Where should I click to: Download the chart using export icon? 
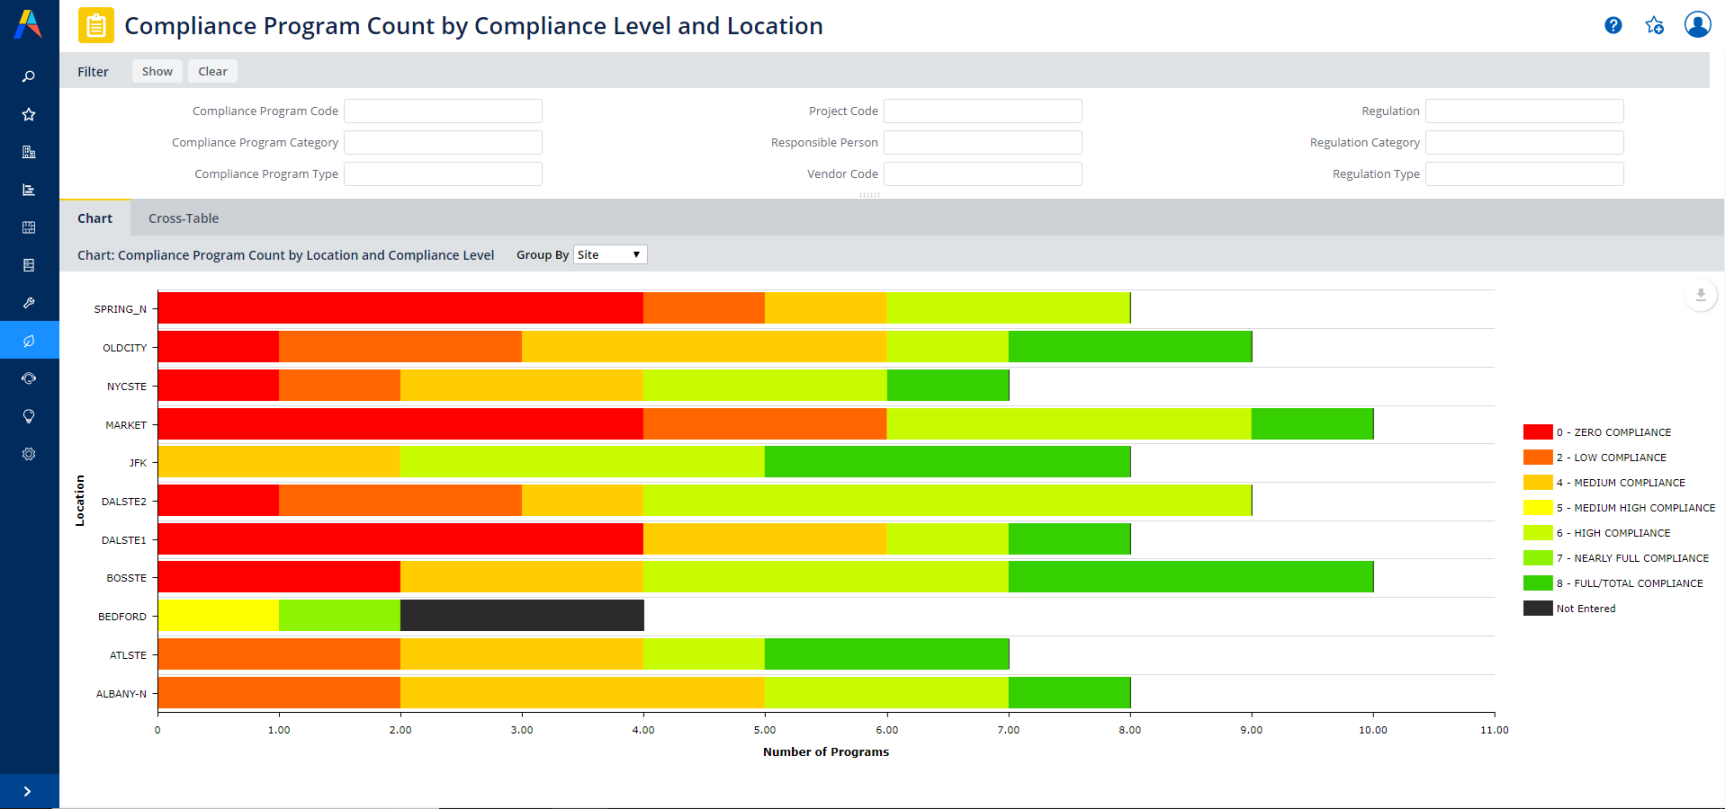pos(1700,295)
